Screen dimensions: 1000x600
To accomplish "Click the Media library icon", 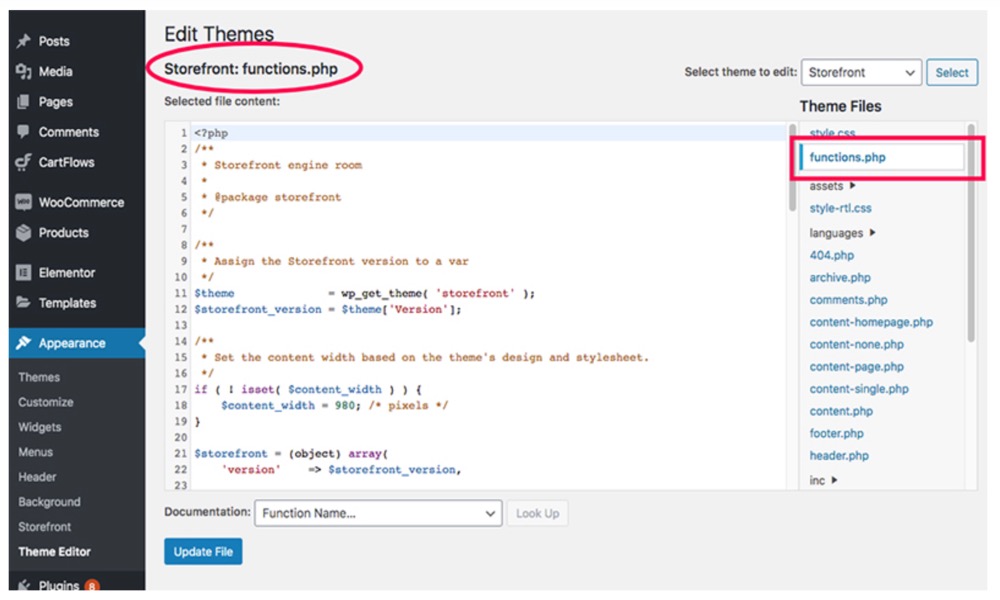I will 24,71.
